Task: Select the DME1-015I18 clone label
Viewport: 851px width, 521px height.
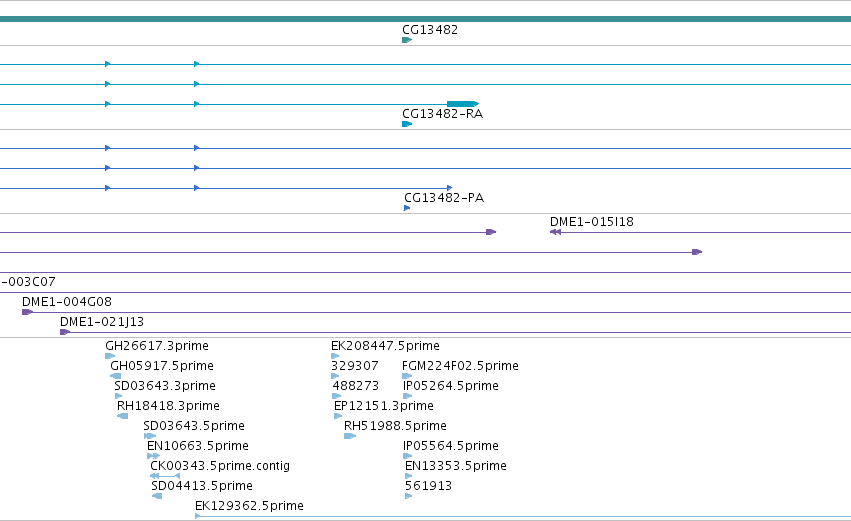Action: [592, 222]
